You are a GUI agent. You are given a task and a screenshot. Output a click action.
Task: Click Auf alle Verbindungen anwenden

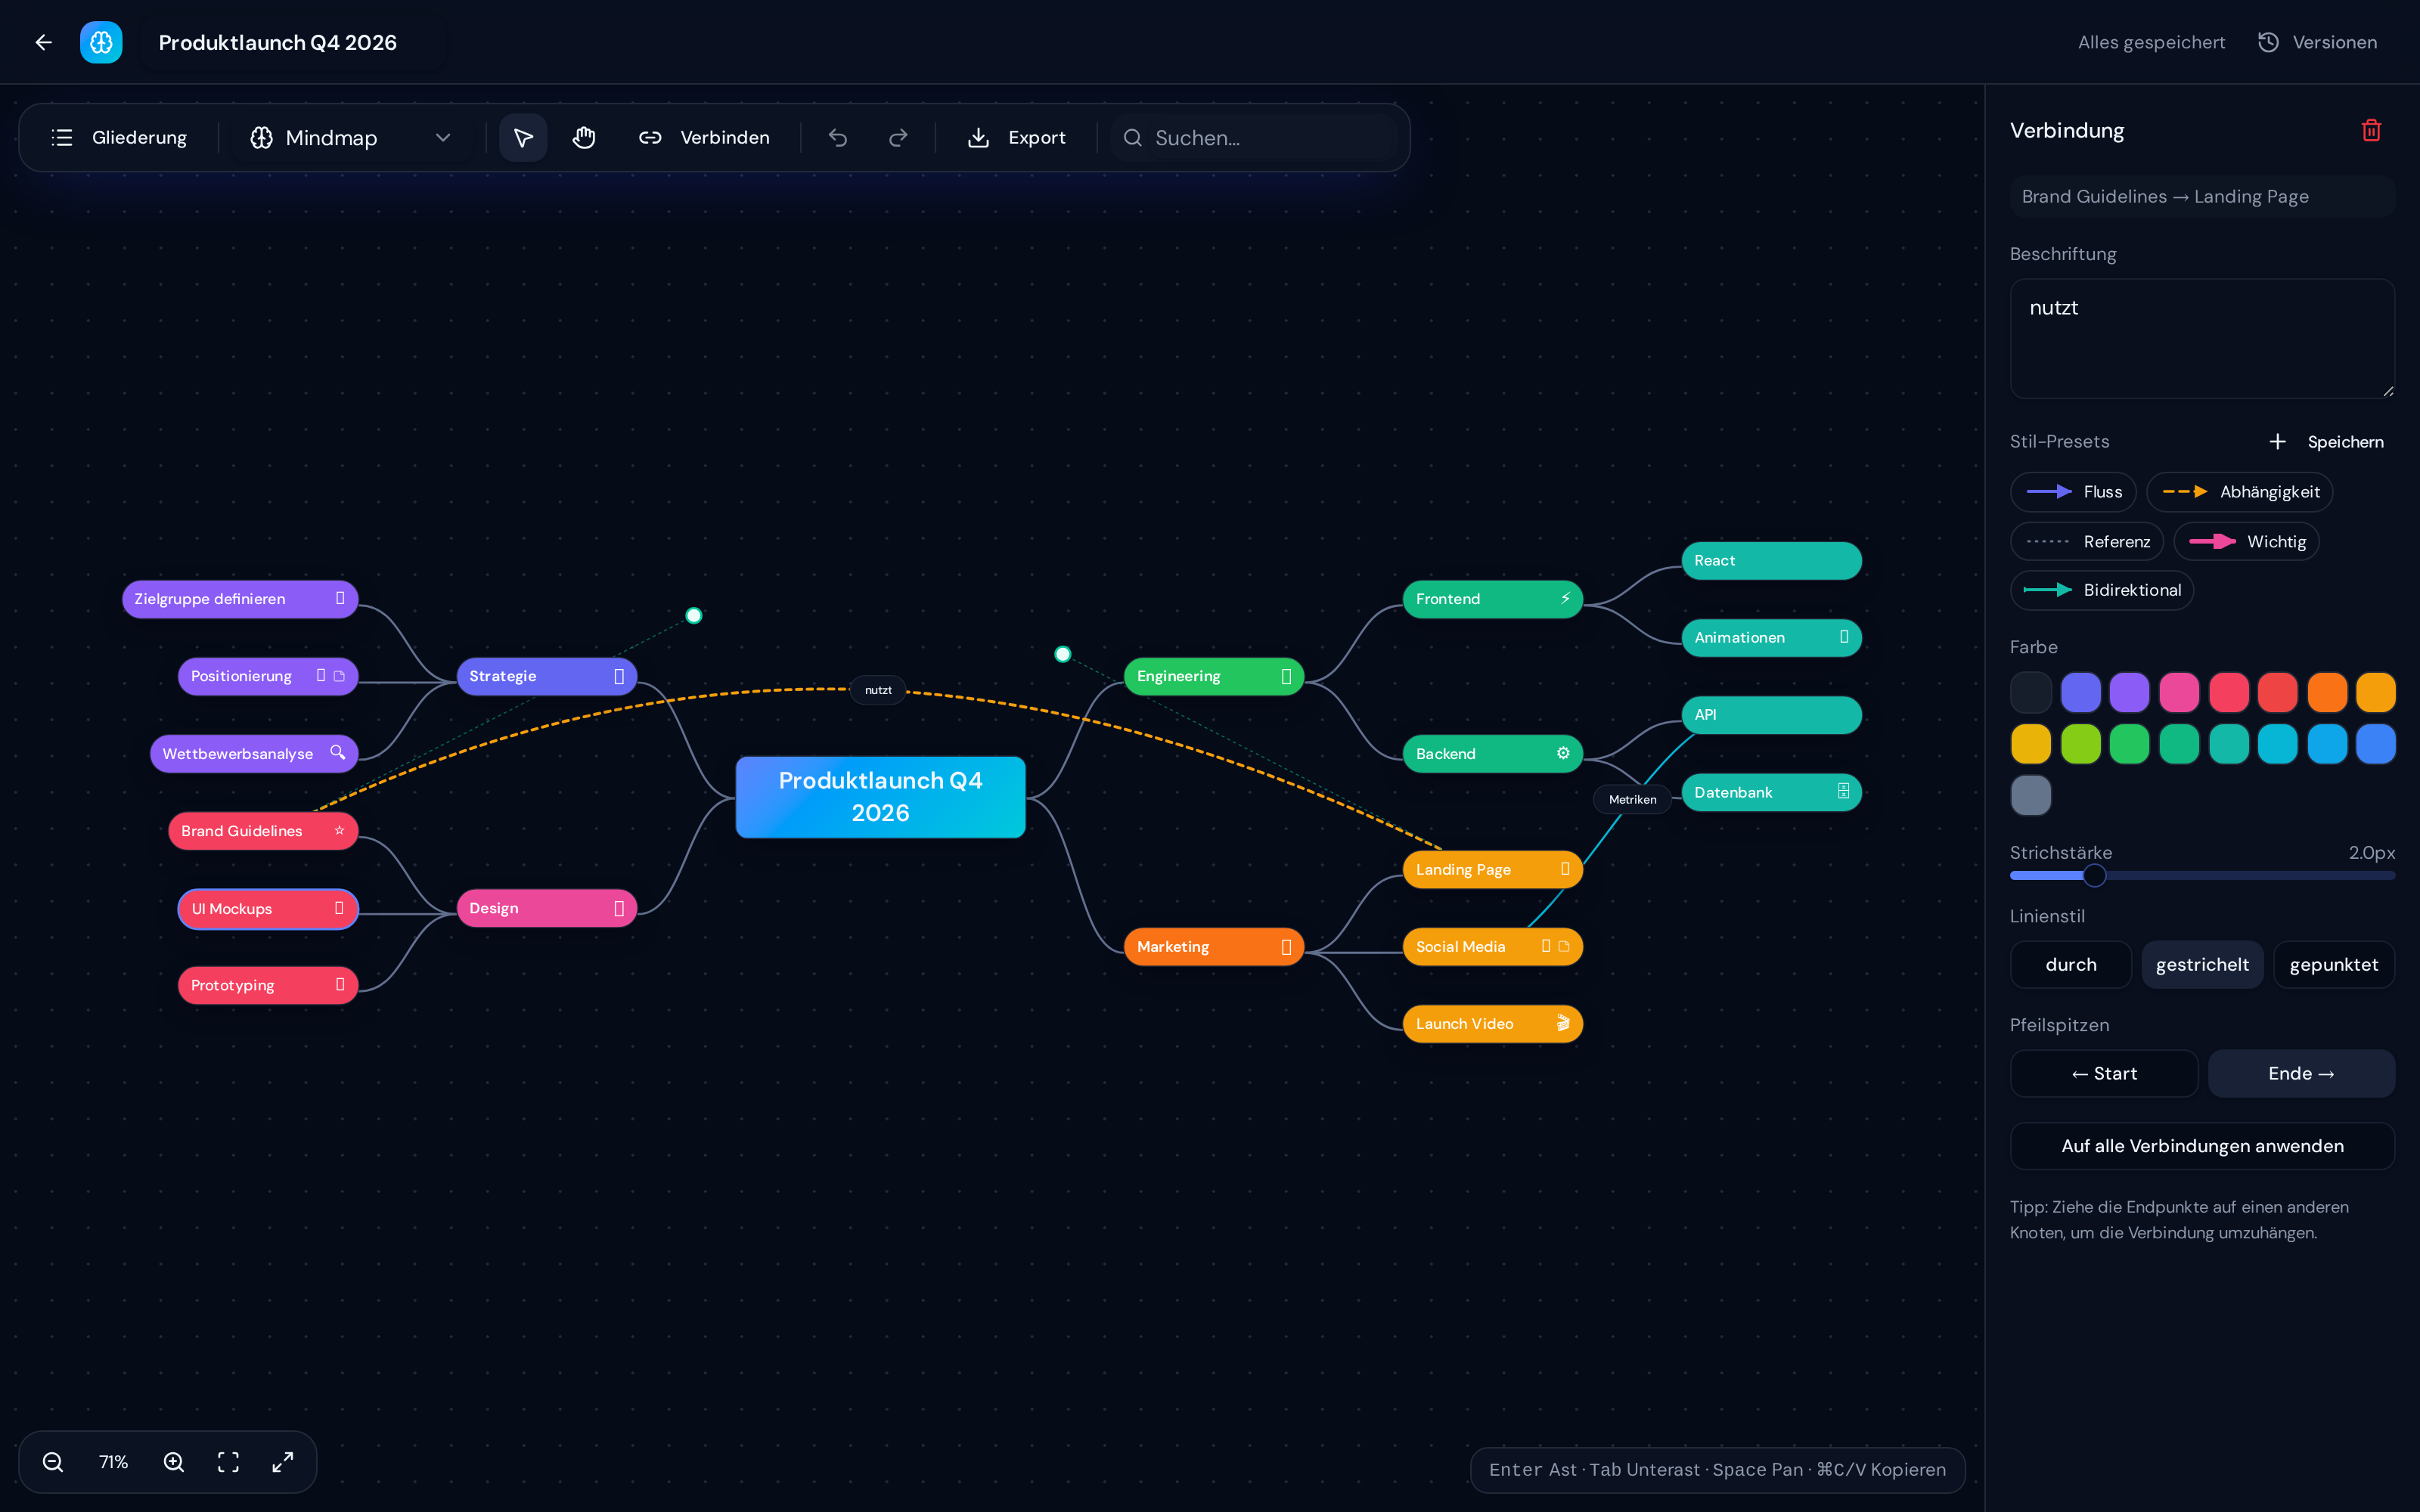pyautogui.click(x=2202, y=1146)
